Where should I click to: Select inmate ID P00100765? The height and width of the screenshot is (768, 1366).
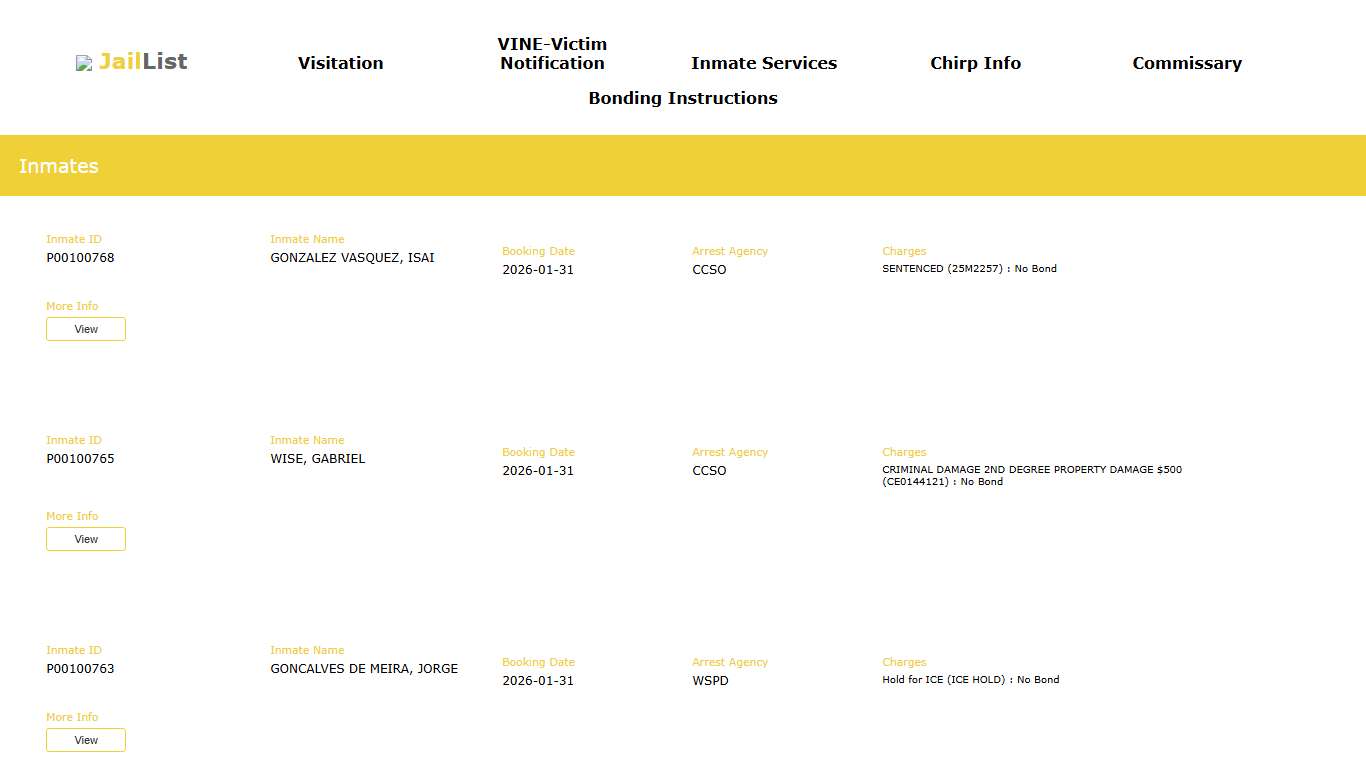click(x=80, y=459)
